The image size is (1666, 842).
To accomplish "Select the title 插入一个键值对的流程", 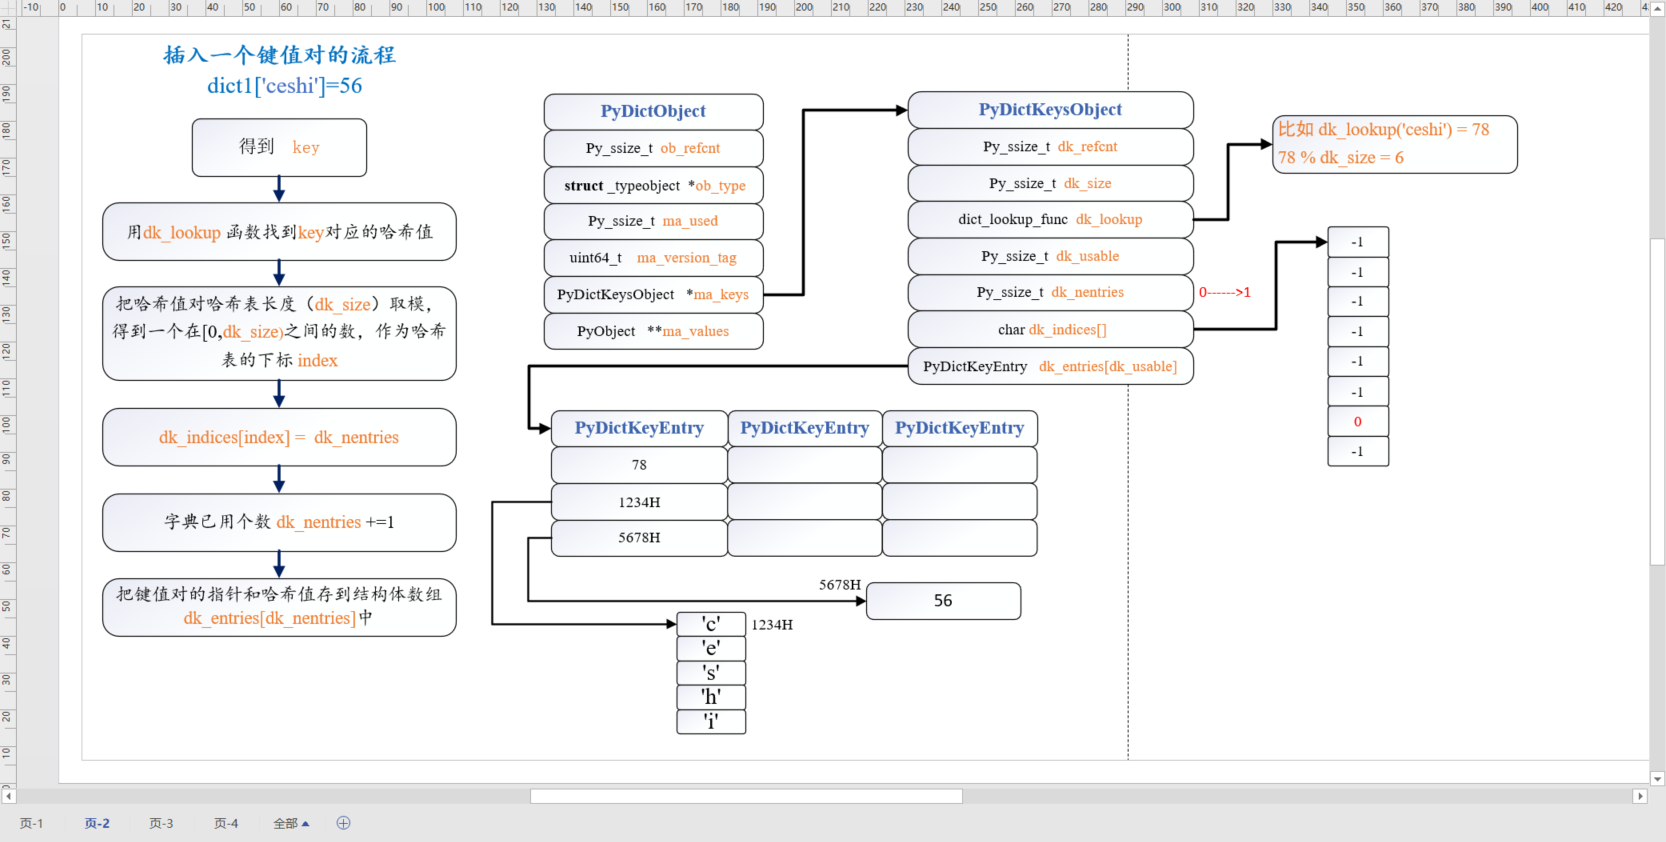I will (x=280, y=55).
